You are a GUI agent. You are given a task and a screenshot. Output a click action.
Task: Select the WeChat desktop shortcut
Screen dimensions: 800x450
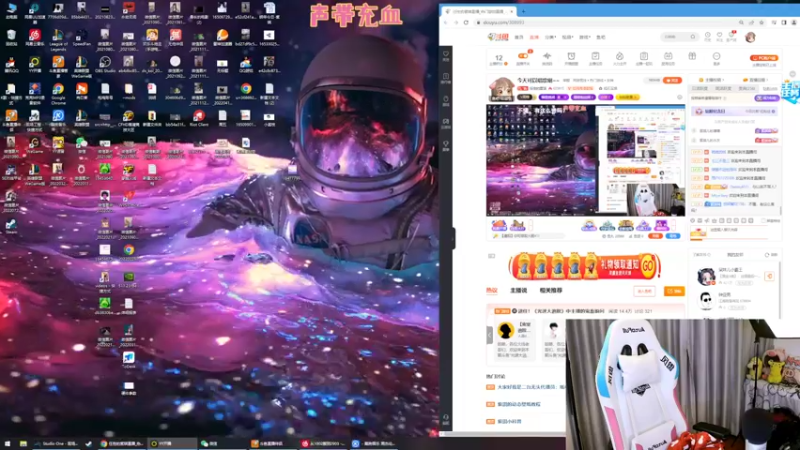[81, 145]
